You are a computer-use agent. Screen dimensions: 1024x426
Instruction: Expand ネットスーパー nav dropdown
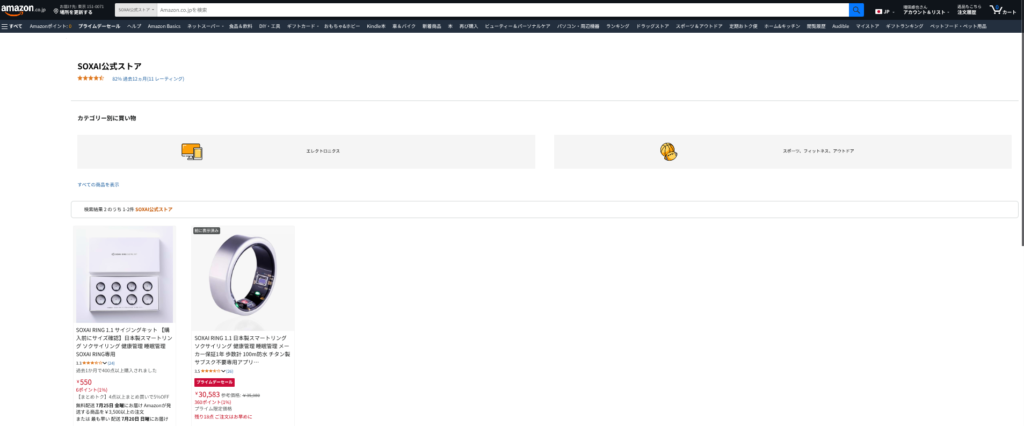(205, 26)
